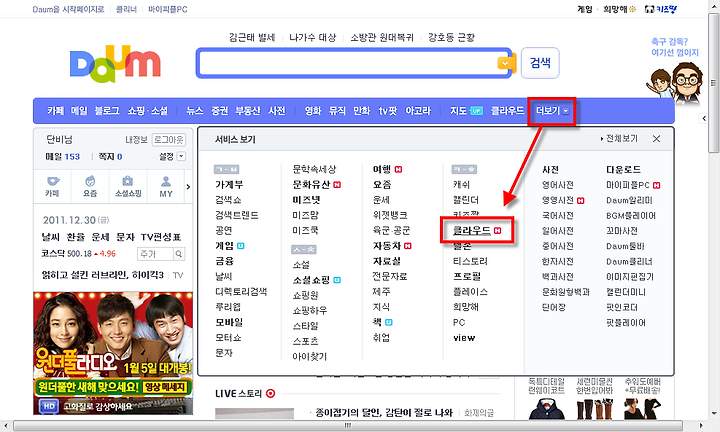The width and height of the screenshot is (720, 432).
Task: Click Daum을 시작페이지로 link at top
Action: pyautogui.click(x=68, y=9)
